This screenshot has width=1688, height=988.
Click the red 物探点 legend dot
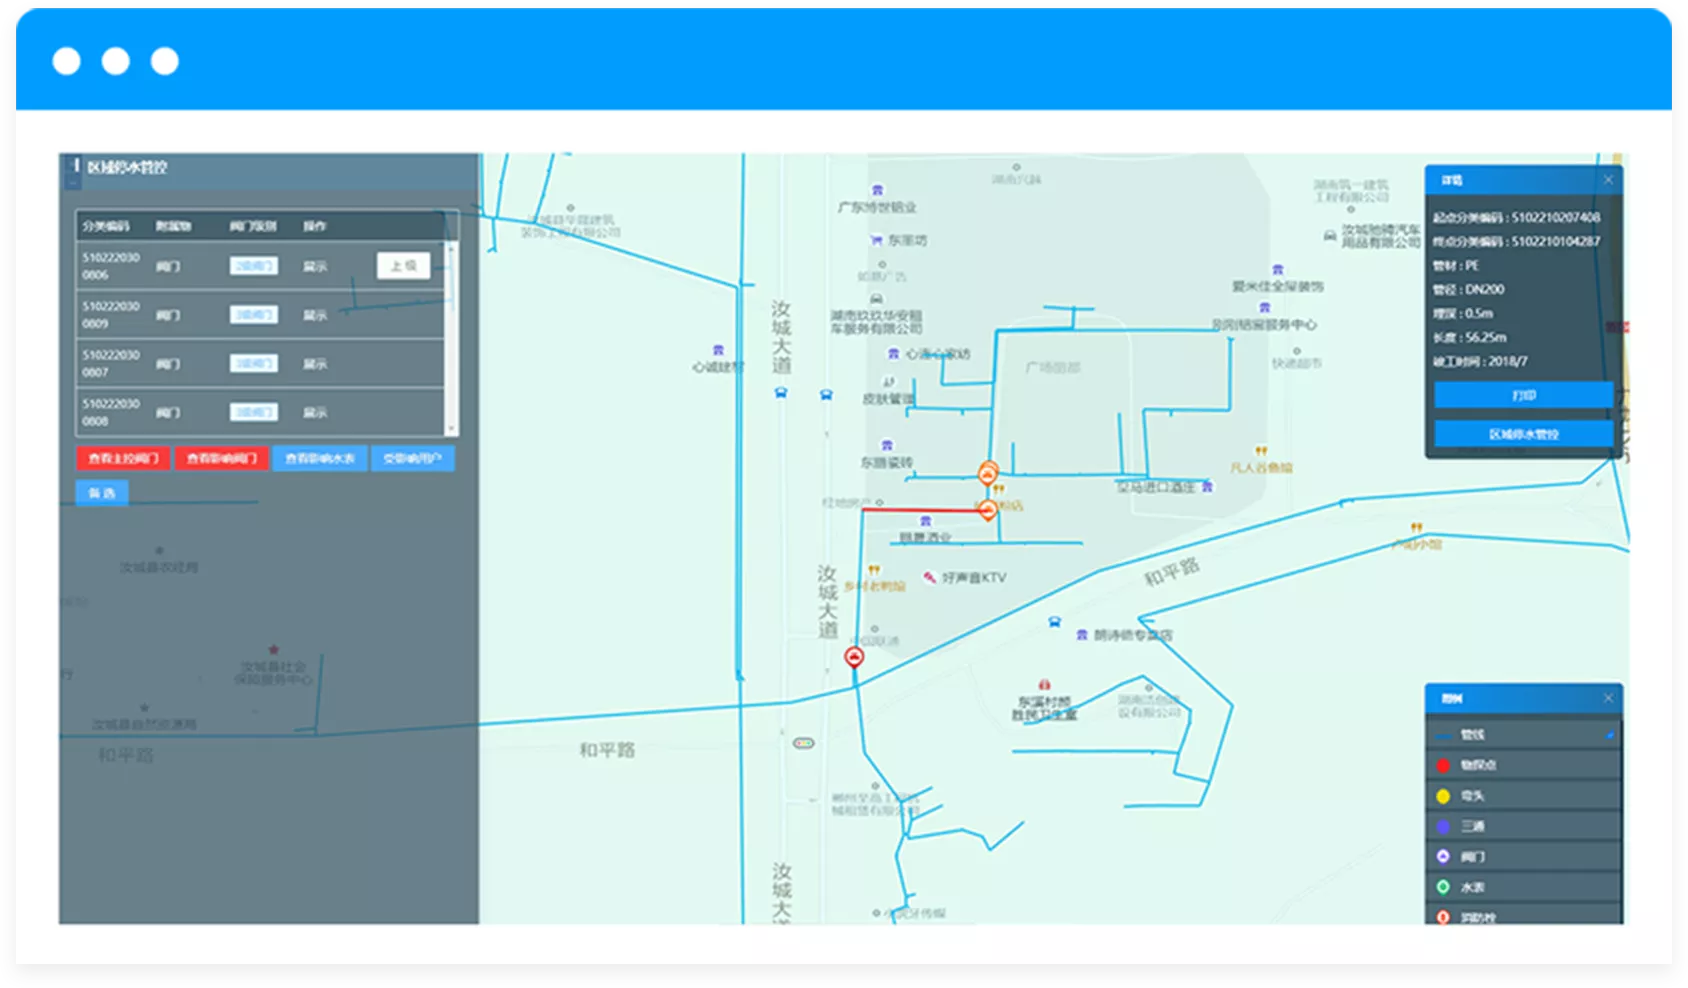pos(1443,765)
